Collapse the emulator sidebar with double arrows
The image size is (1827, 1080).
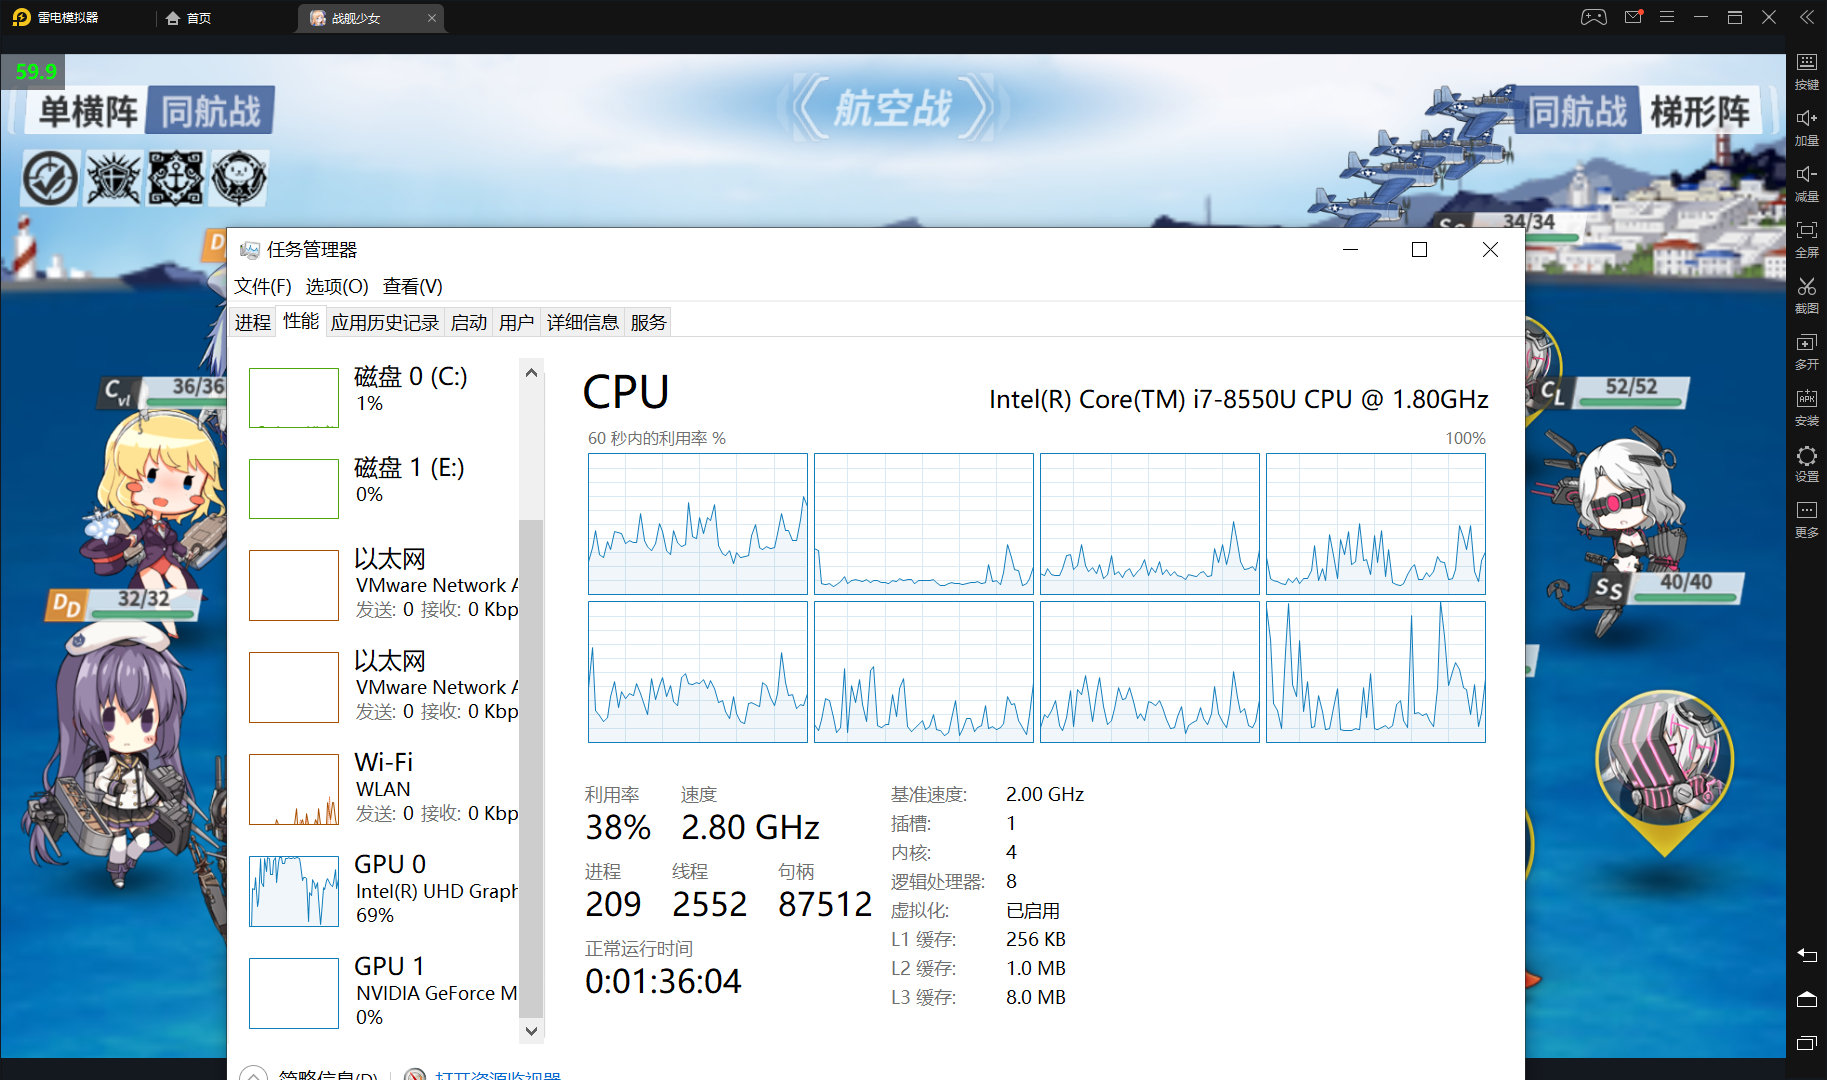[x=1806, y=17]
